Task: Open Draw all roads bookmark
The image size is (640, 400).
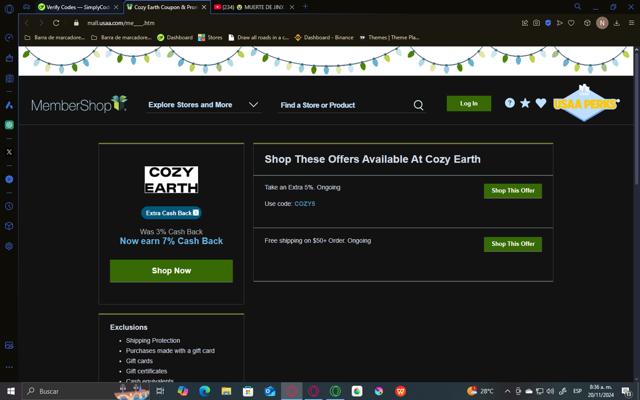Action: coord(258,38)
